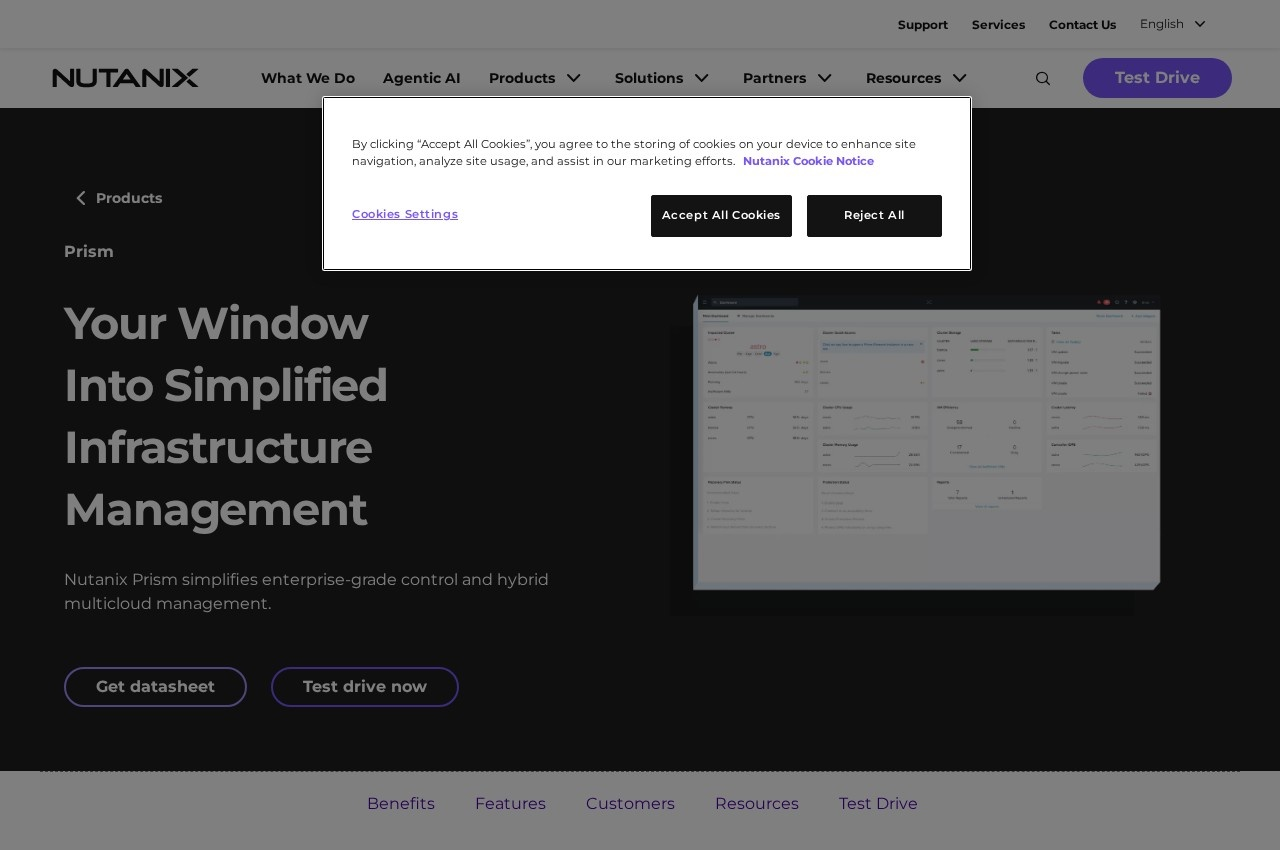
Task: Open the English language dropdown
Action: click(x=1173, y=24)
